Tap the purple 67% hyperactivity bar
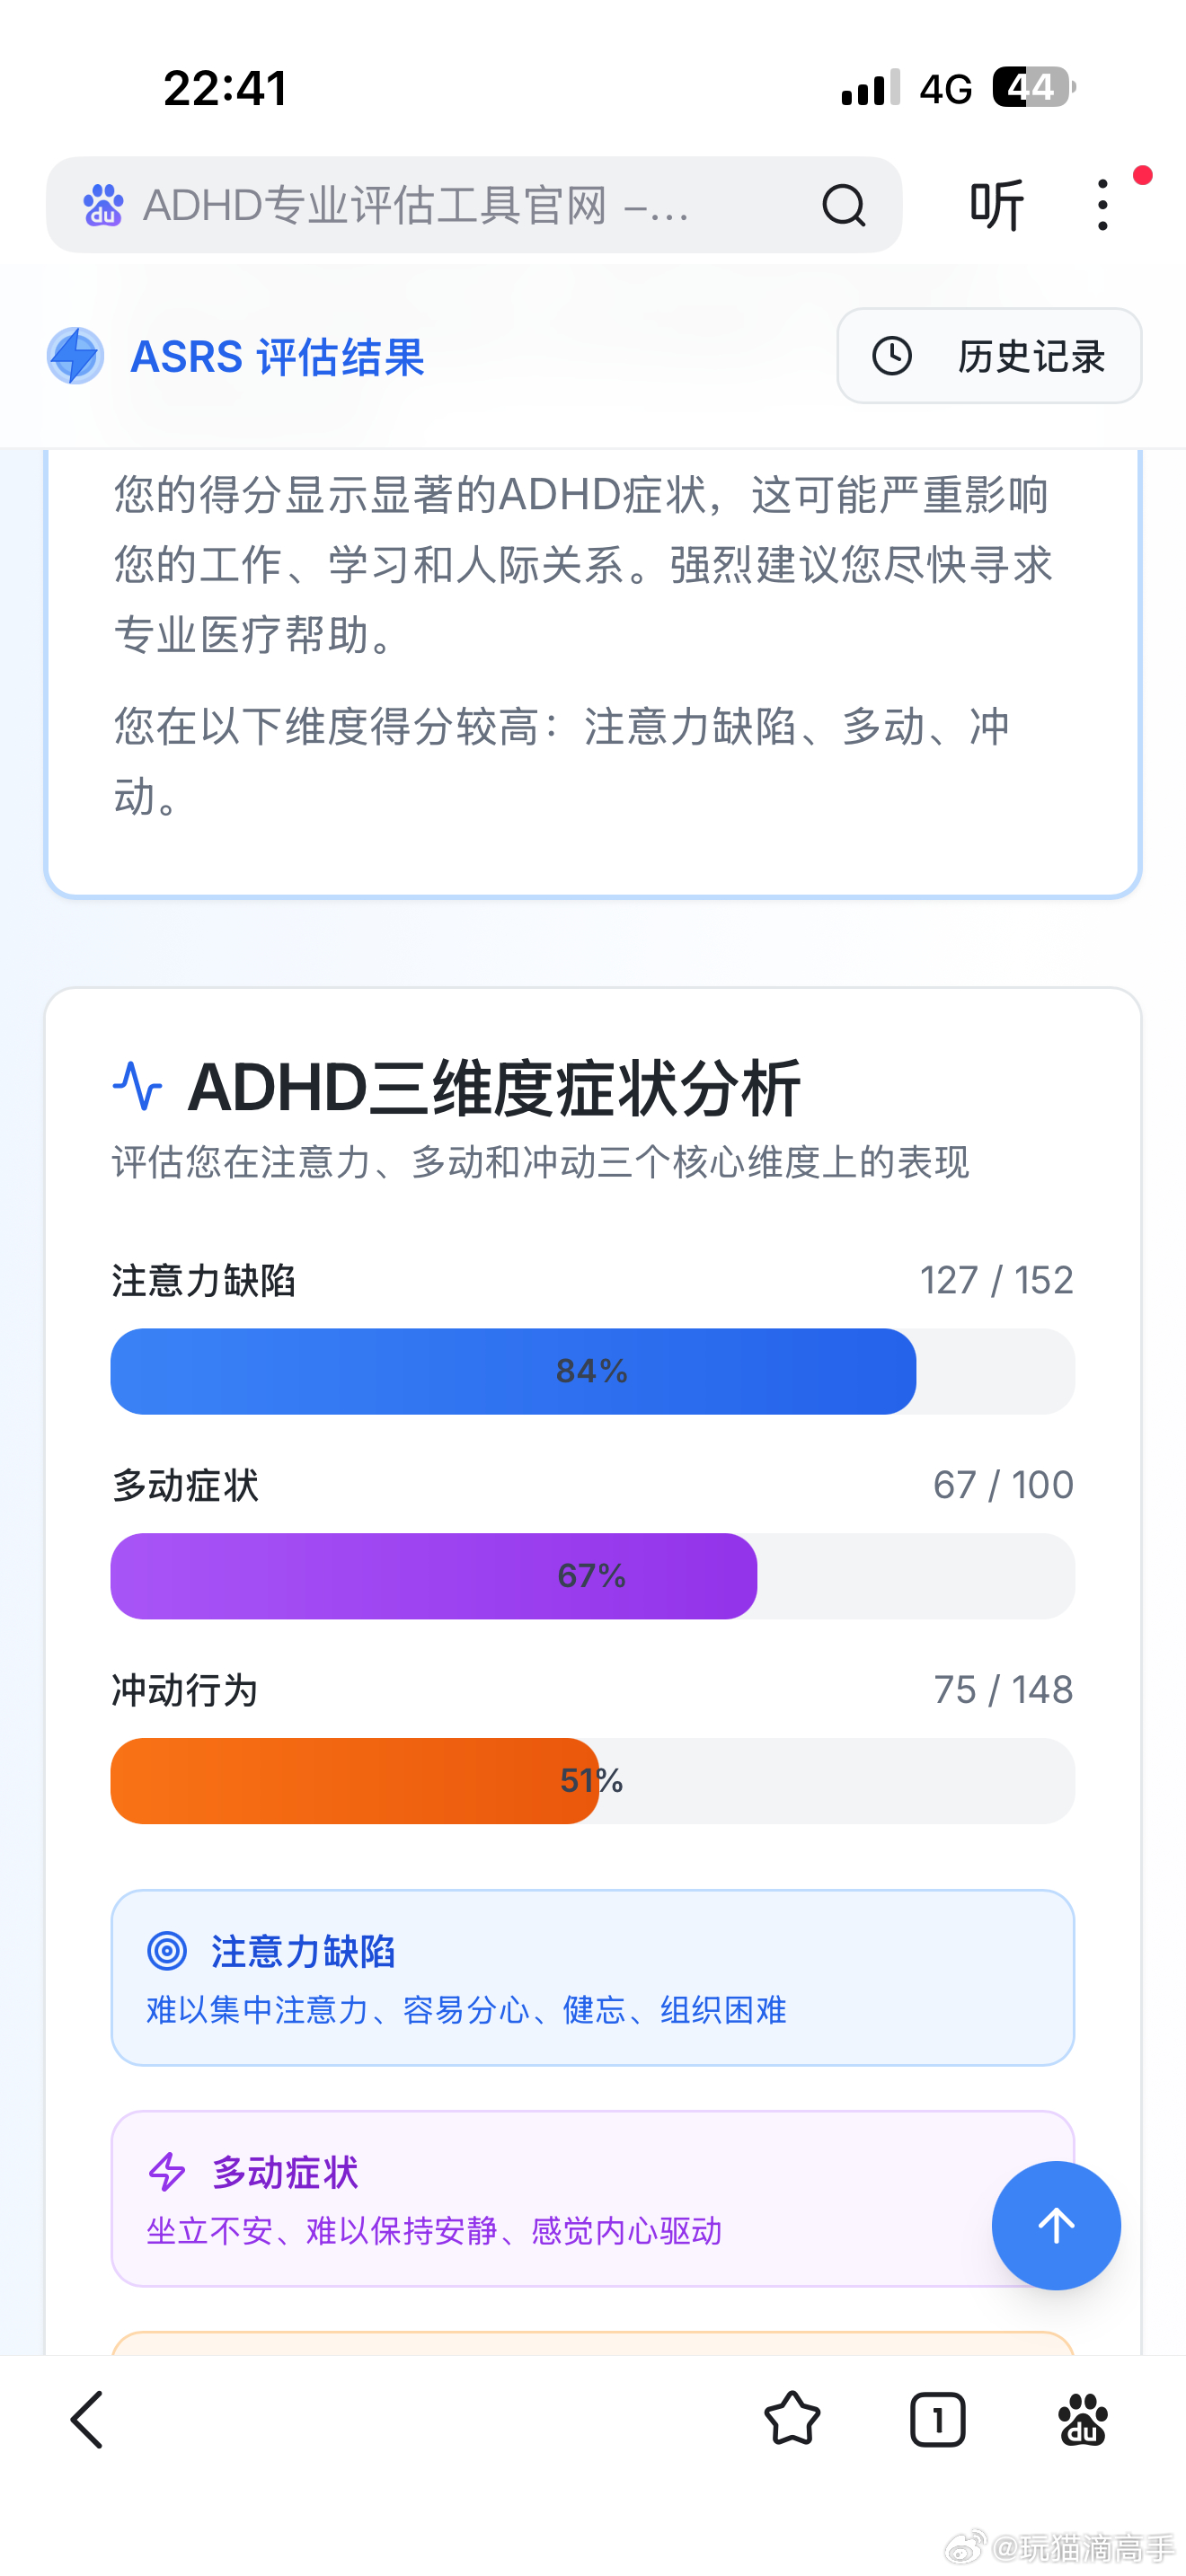The height and width of the screenshot is (2576, 1186). (433, 1576)
